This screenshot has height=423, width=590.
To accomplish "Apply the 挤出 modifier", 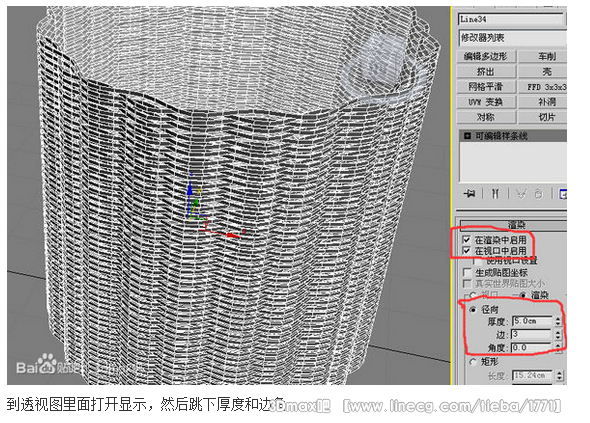I will tap(486, 72).
